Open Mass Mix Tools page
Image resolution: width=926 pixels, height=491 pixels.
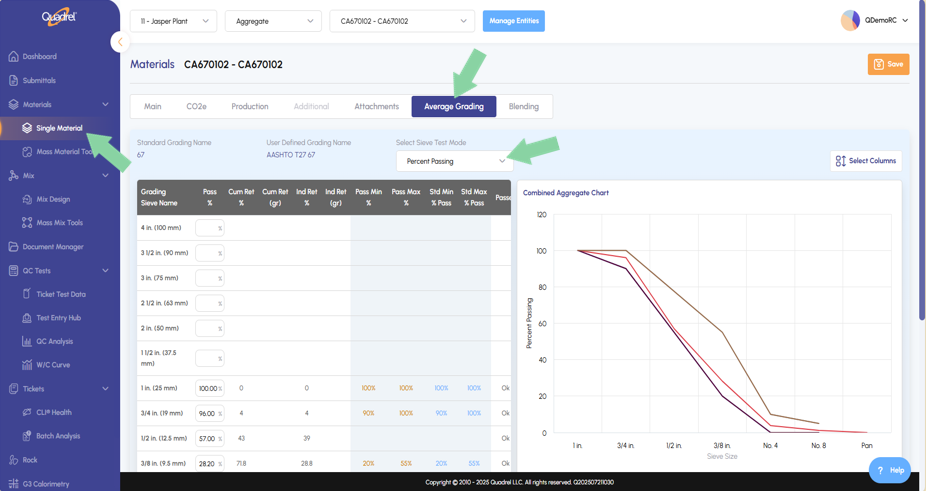point(59,223)
